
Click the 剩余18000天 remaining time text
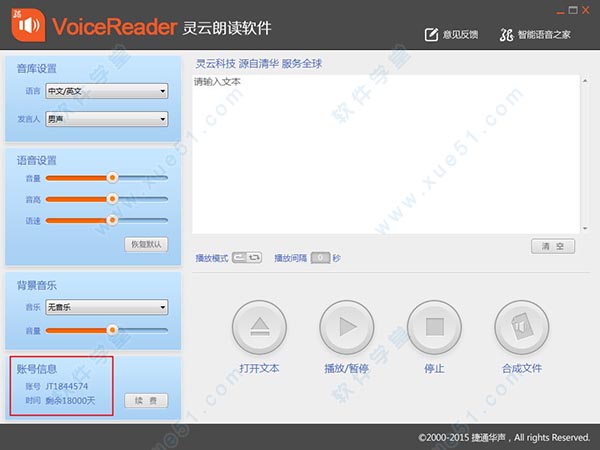(x=70, y=401)
